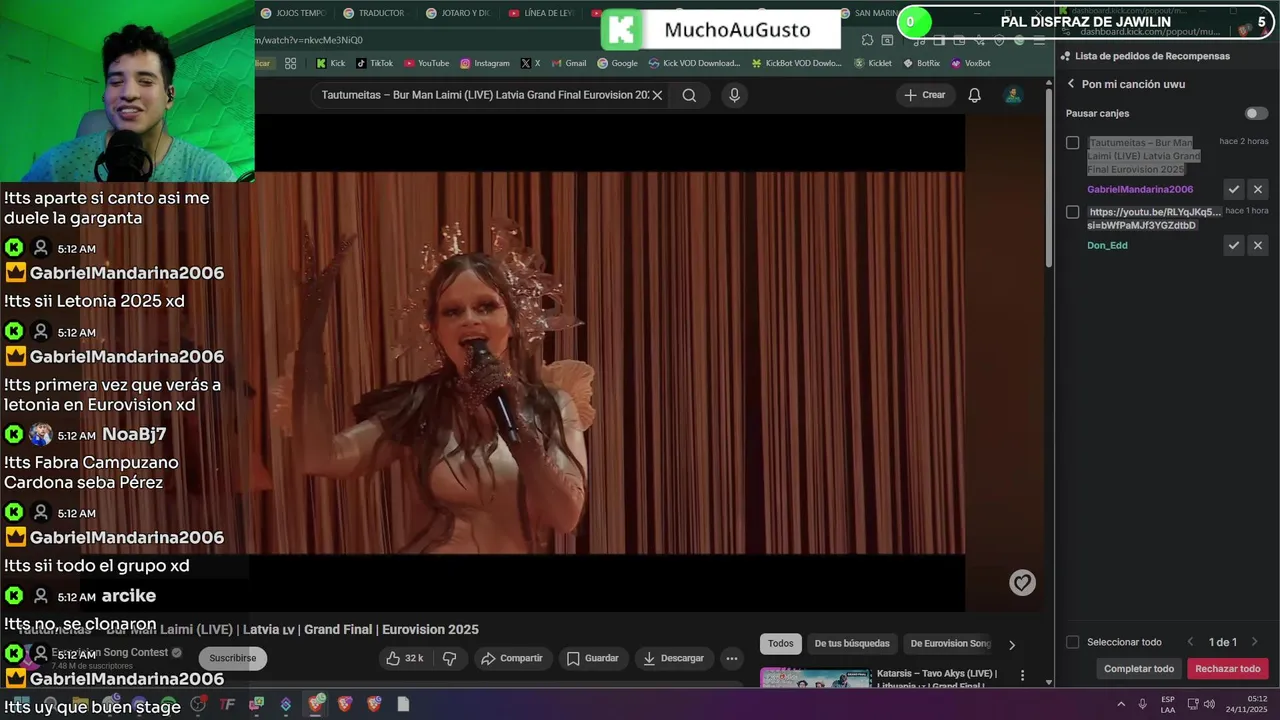The image size is (1280, 720).
Task: Click the Descargar button
Action: coord(673,658)
